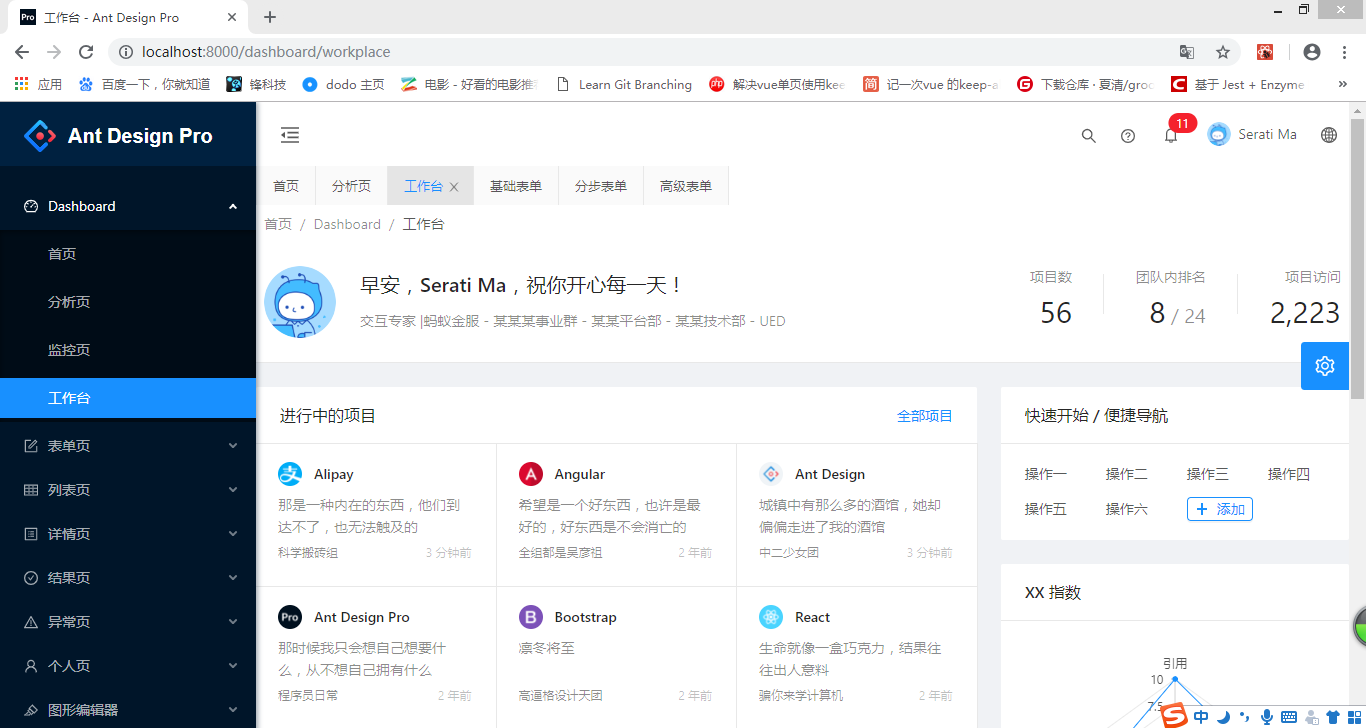The width and height of the screenshot is (1366, 728).
Task: Open notifications bell with 11 badge
Action: click(1171, 135)
